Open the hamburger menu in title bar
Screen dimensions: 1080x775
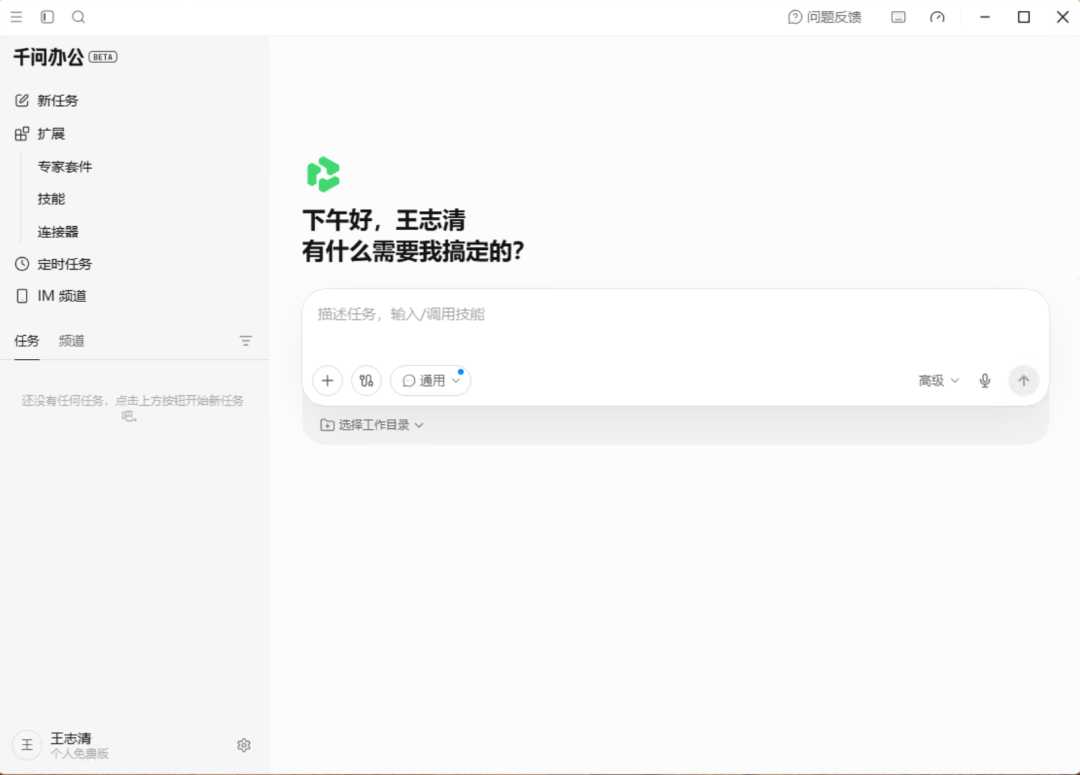point(17,17)
